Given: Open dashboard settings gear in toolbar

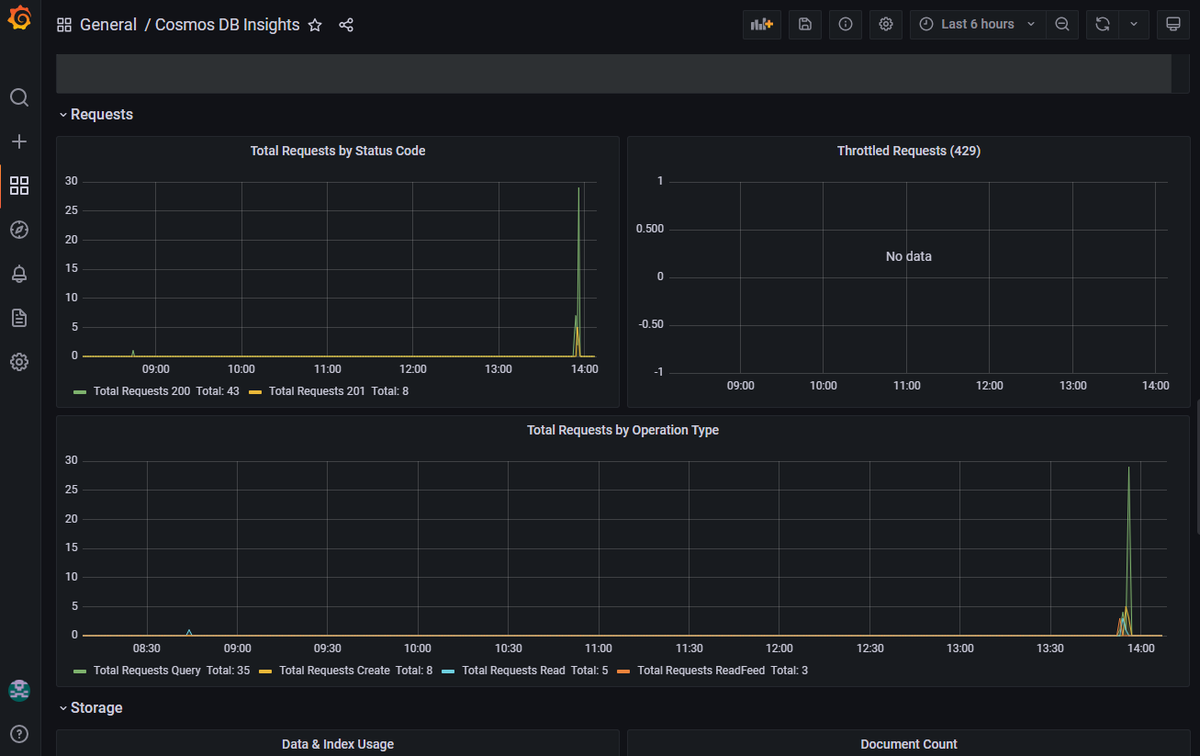Looking at the screenshot, I should pos(885,25).
